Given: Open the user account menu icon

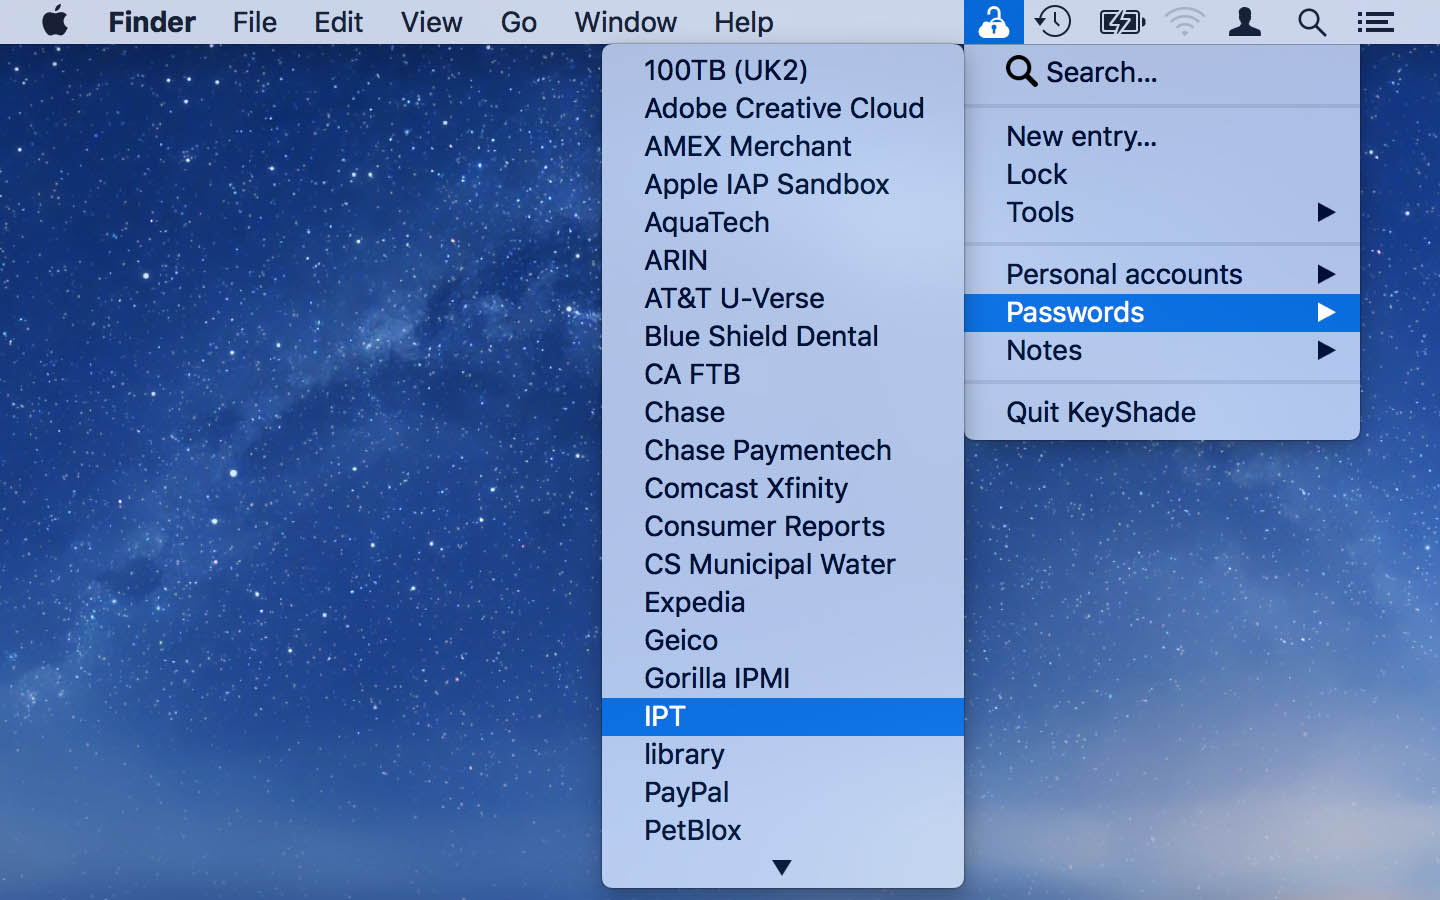Looking at the screenshot, I should (1245, 21).
